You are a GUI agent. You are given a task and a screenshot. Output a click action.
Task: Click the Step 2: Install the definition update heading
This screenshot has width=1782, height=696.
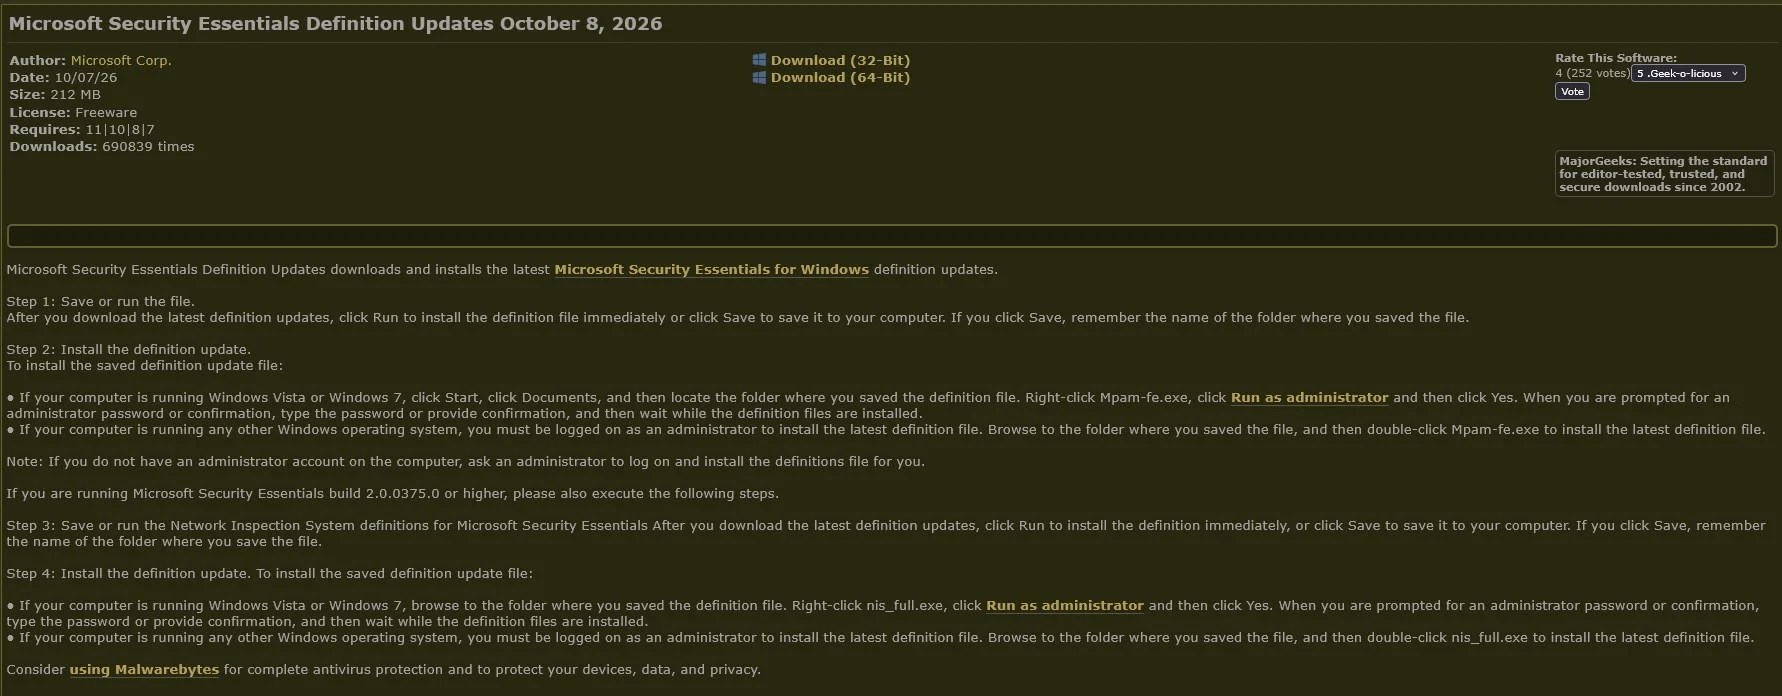click(x=129, y=349)
